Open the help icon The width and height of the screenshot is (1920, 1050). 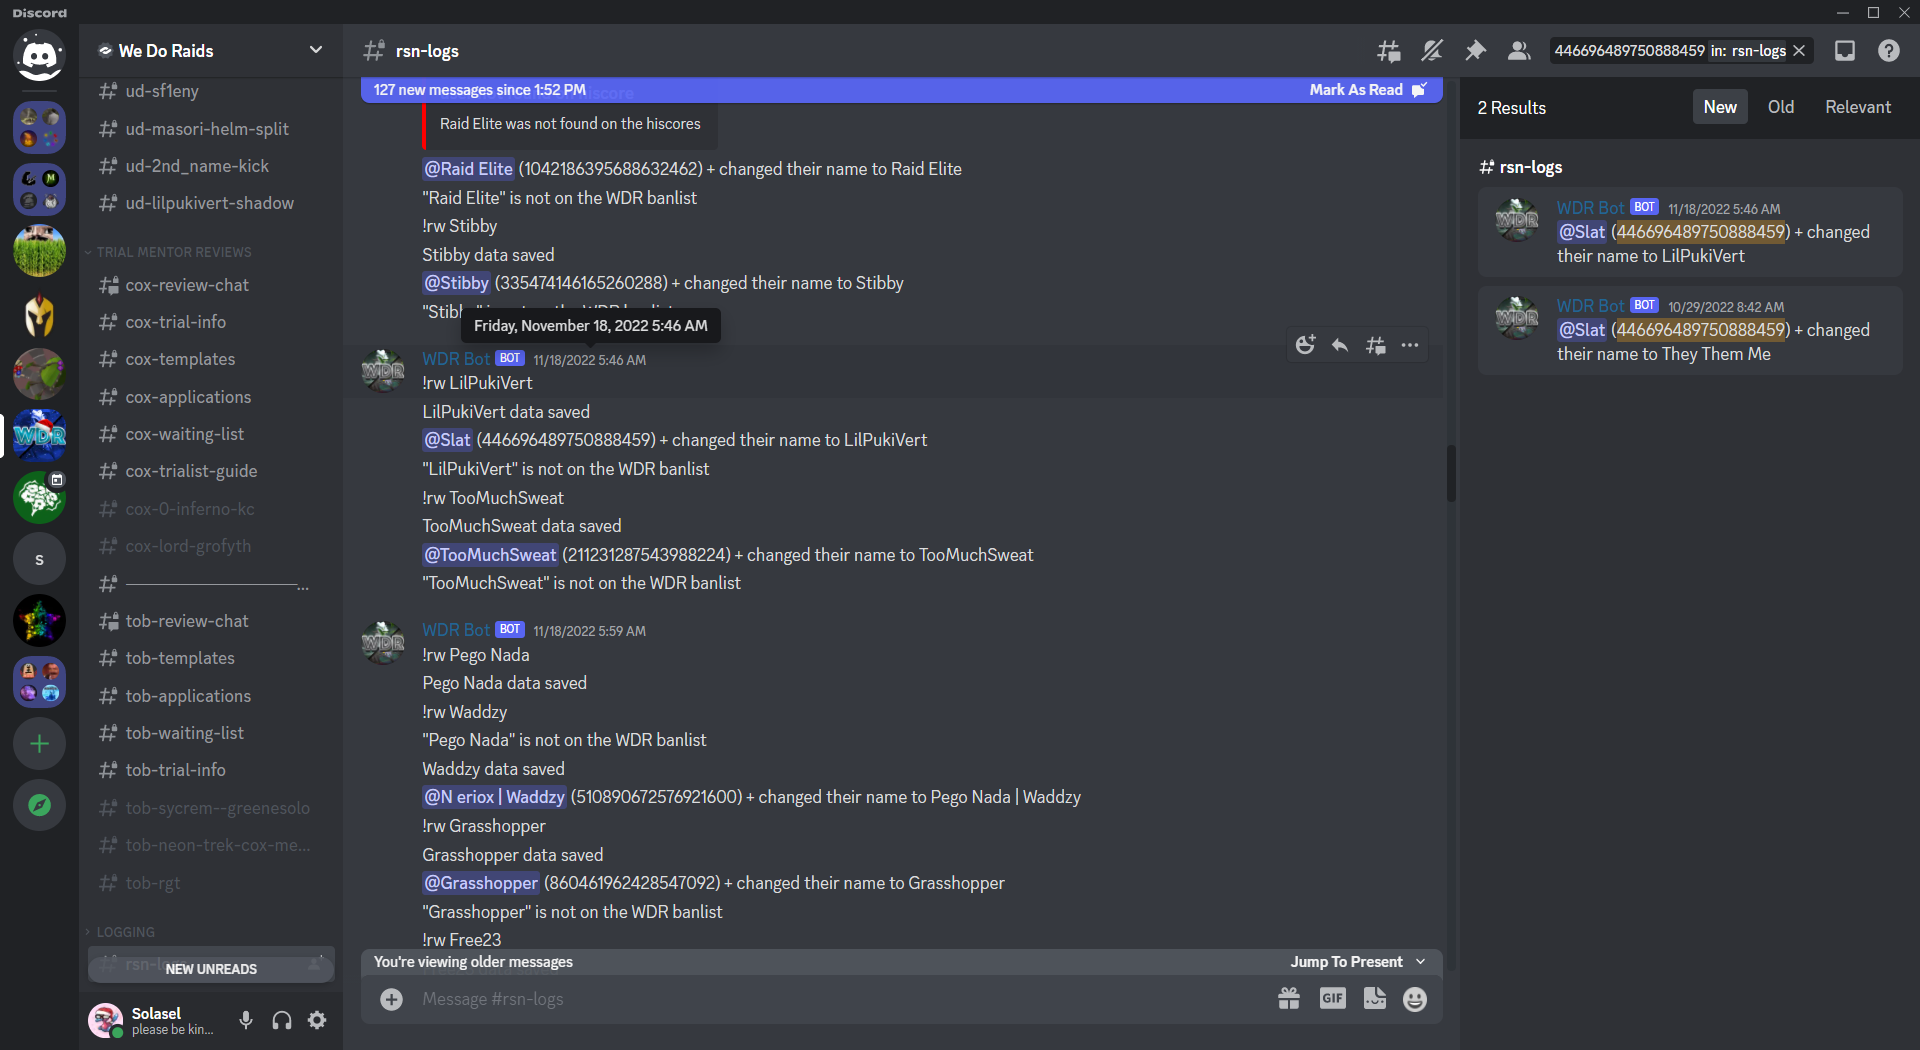1889,51
